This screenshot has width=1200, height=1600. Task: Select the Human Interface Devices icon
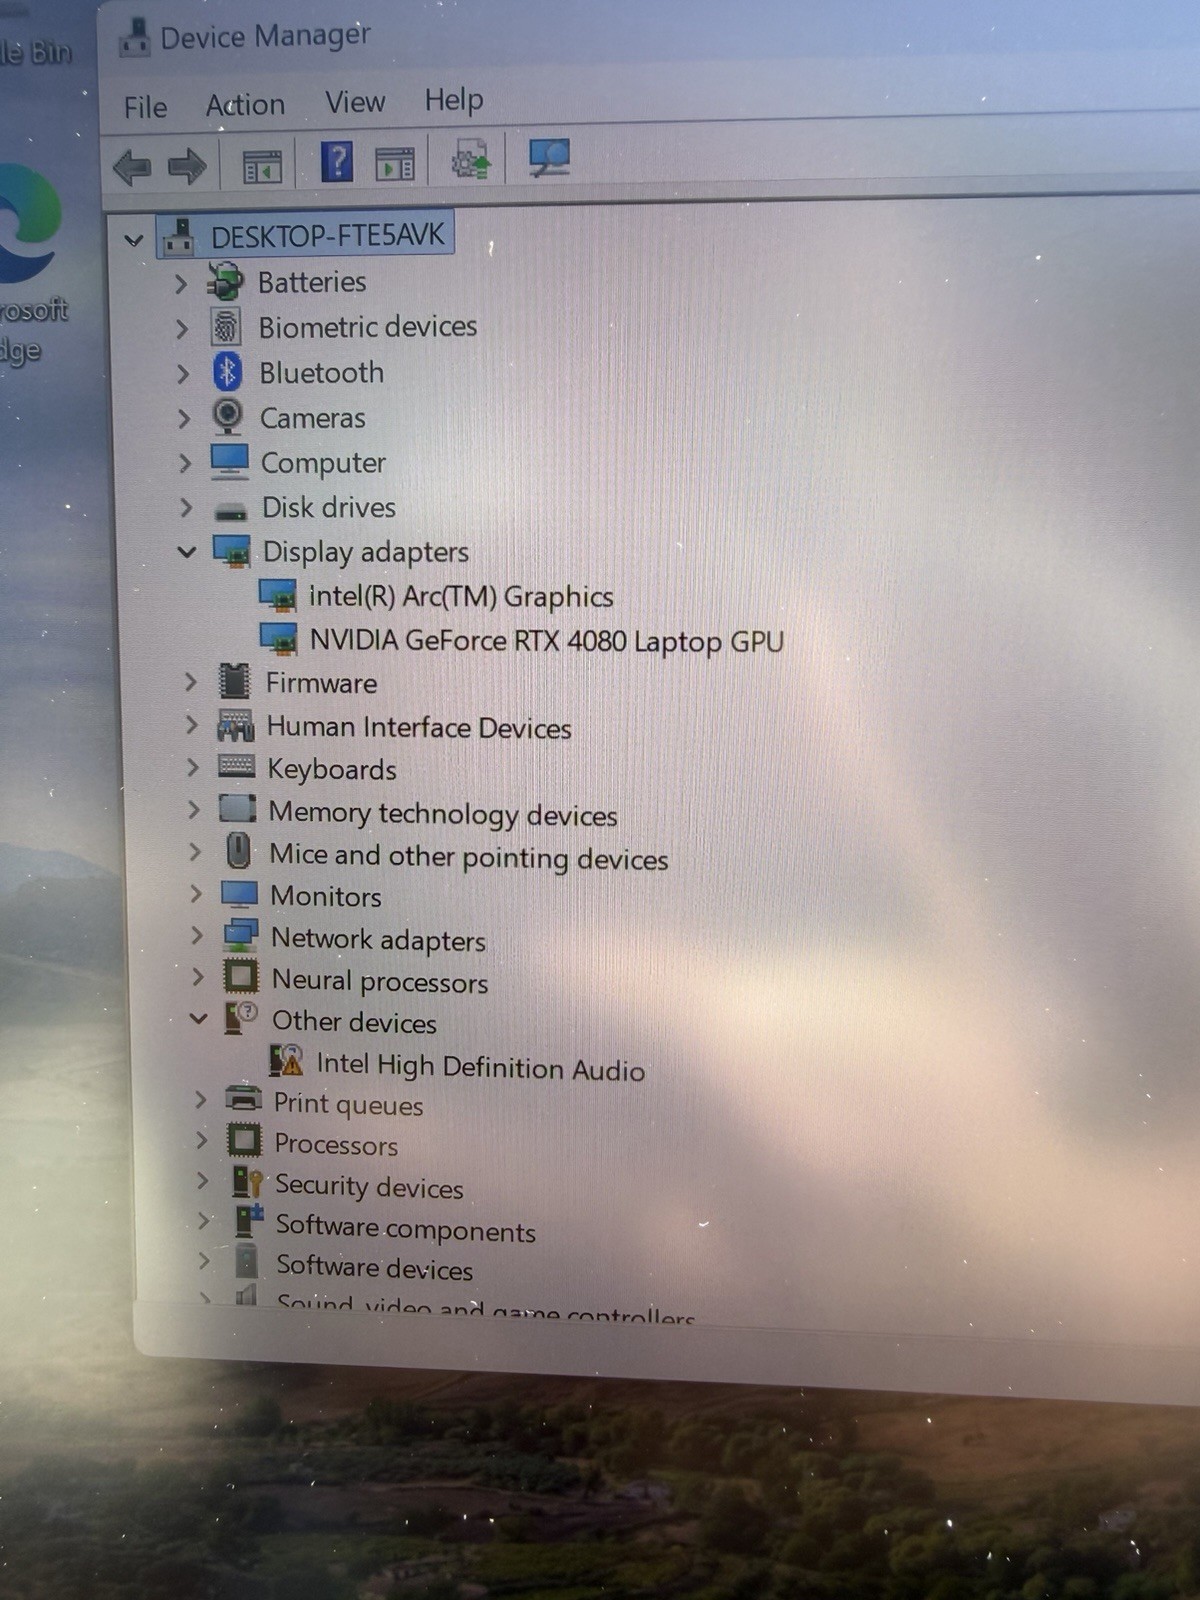(236, 725)
